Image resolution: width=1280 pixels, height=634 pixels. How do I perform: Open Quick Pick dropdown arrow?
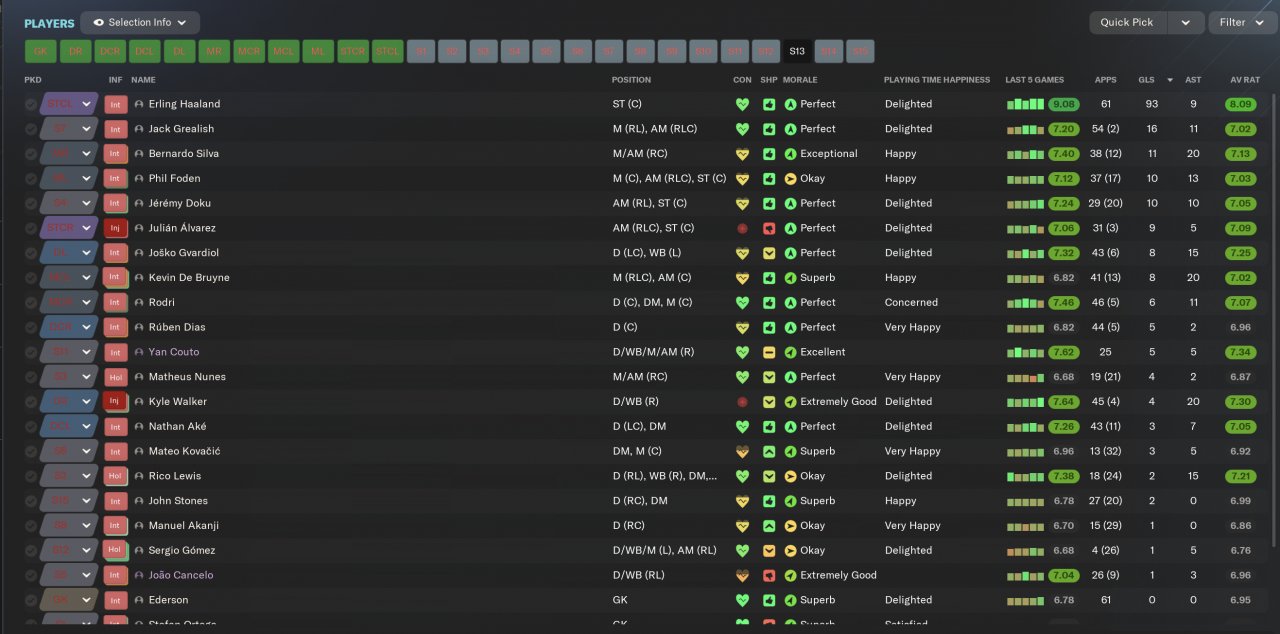pos(1185,22)
